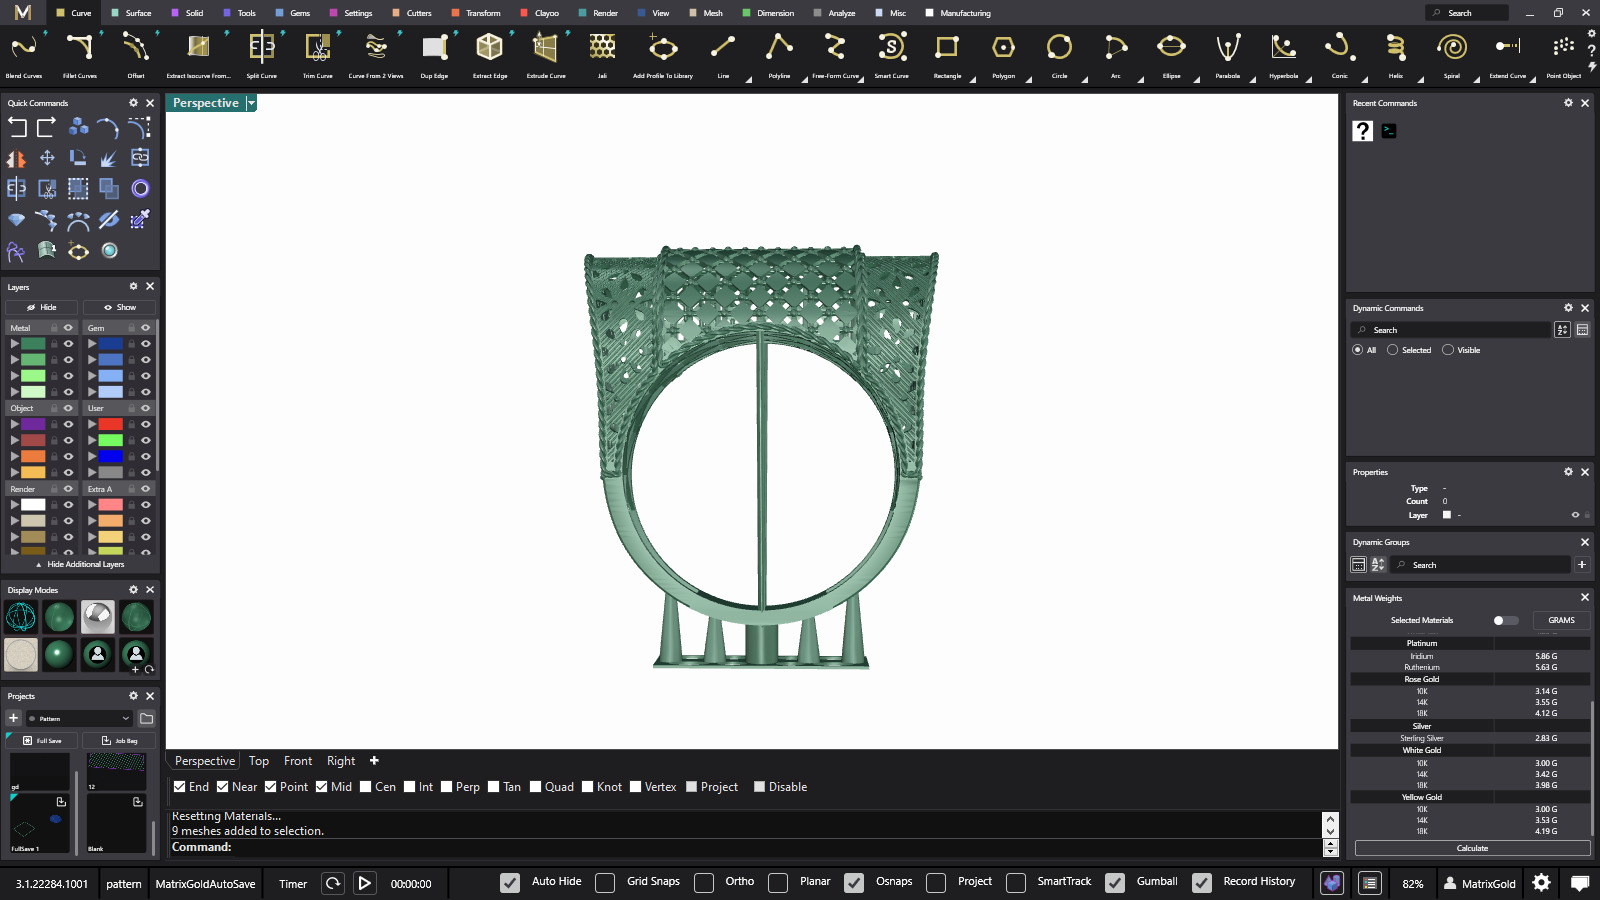Pick the blue User layer color swatch
Image resolution: width=1600 pixels, height=900 pixels.
click(111, 456)
